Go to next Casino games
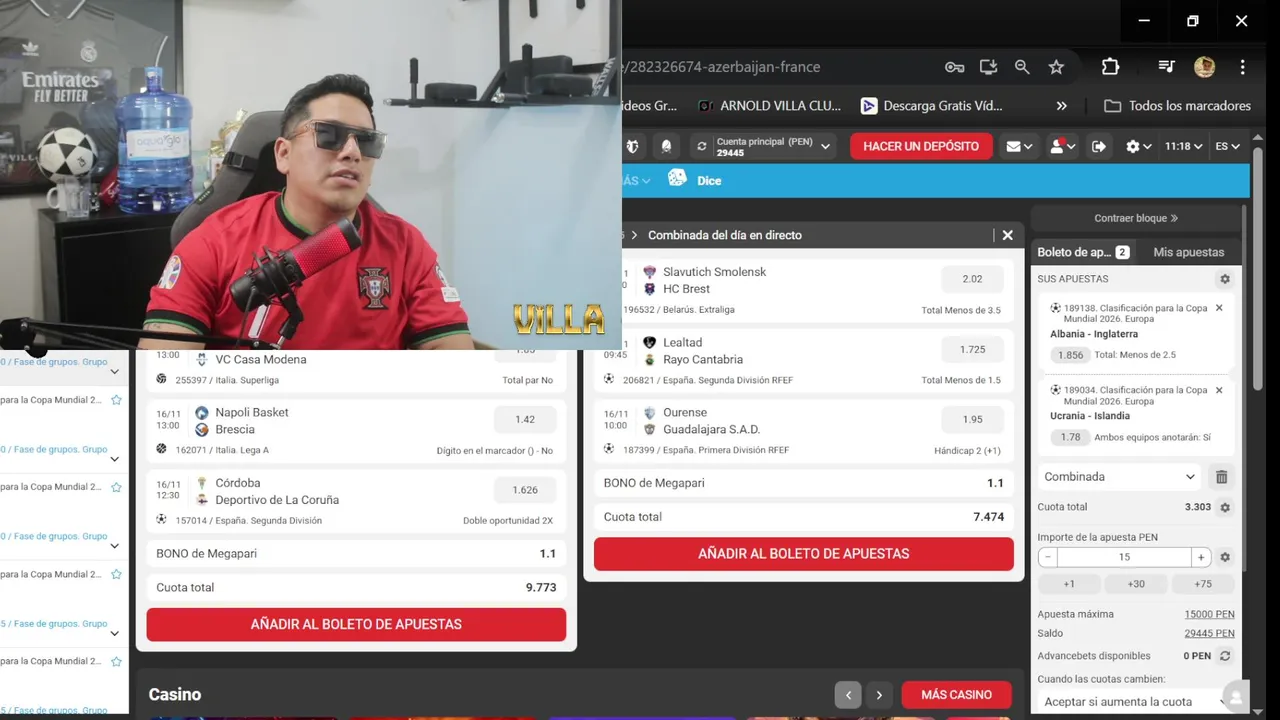Image resolution: width=1280 pixels, height=720 pixels. point(879,695)
